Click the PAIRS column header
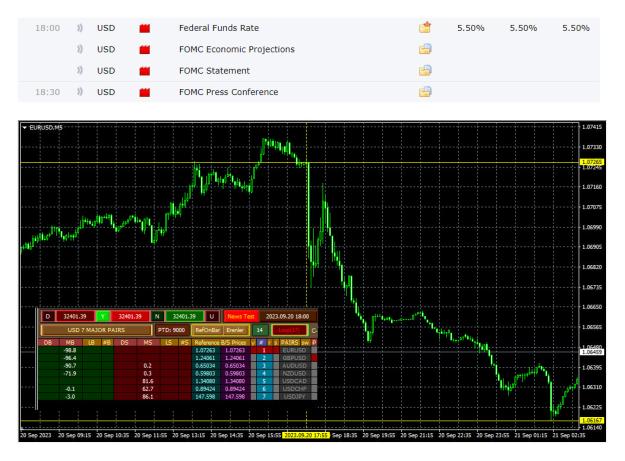Screen dimensions: 625x461 [290, 343]
